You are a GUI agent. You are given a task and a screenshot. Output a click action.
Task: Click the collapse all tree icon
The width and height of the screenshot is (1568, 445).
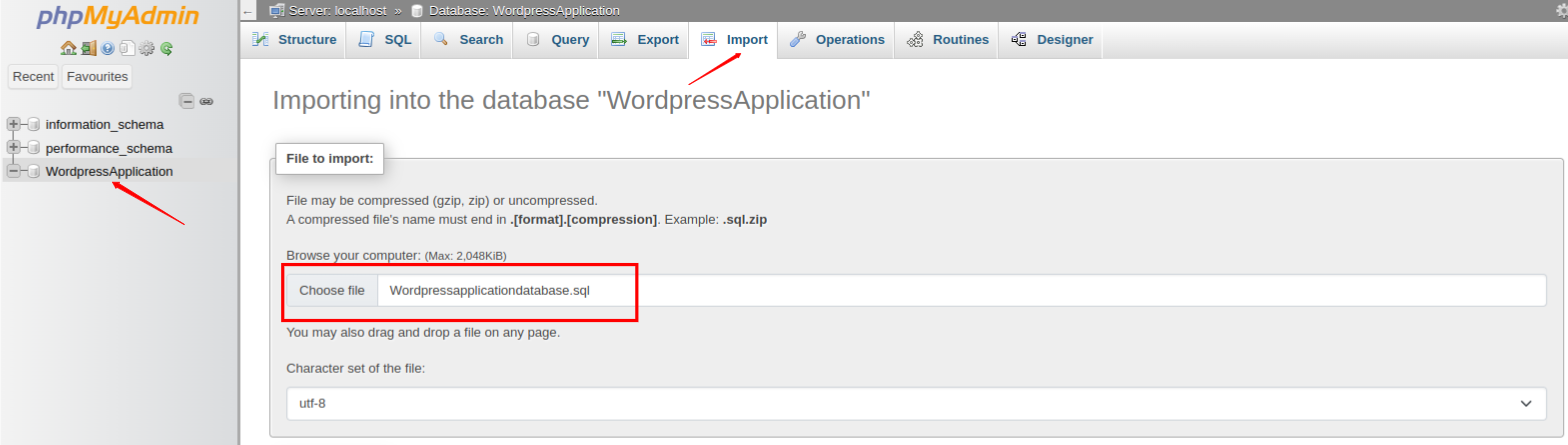pyautogui.click(x=186, y=101)
